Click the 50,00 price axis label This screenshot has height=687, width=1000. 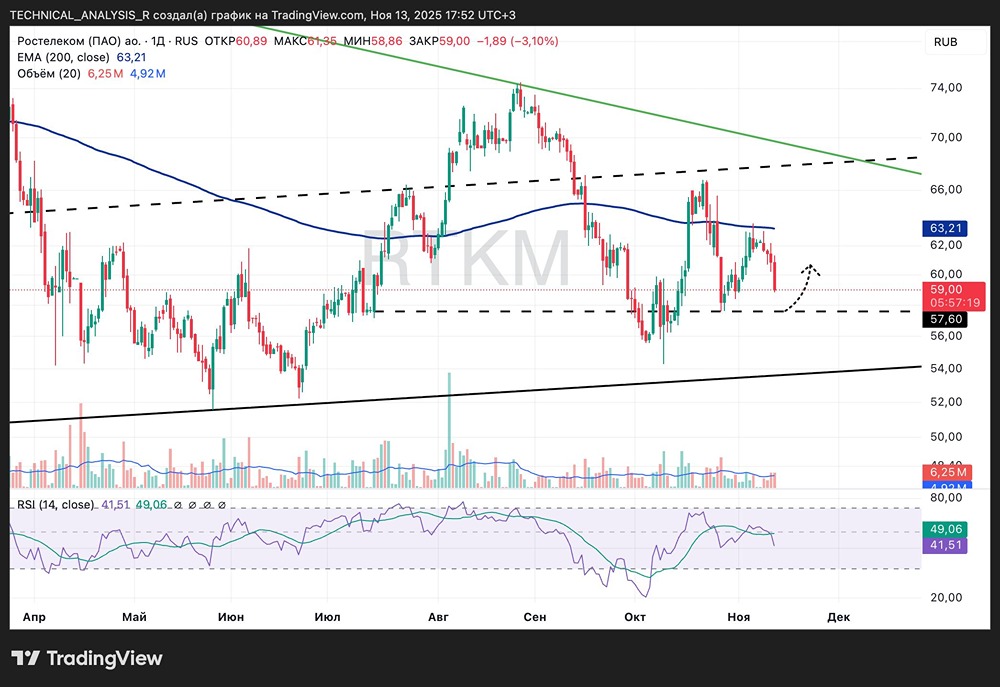[x=946, y=437]
